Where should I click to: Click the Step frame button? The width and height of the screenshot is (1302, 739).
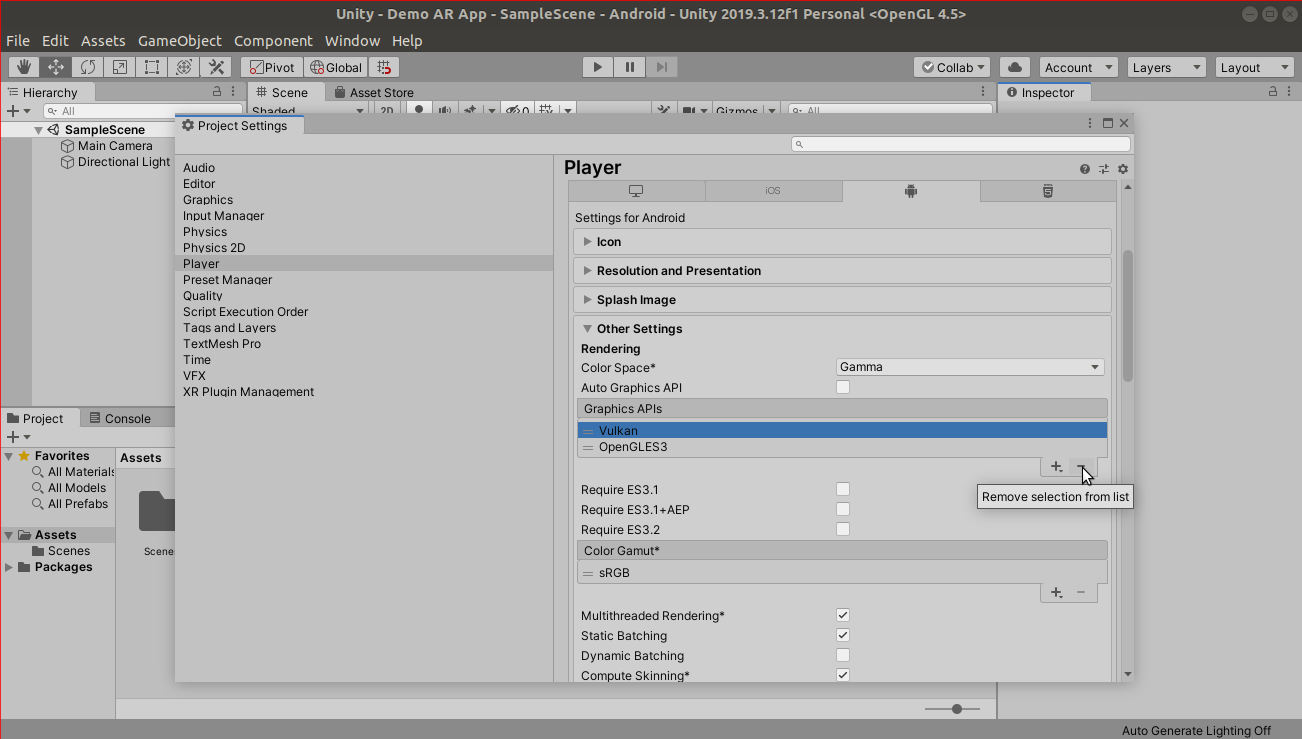pos(661,67)
